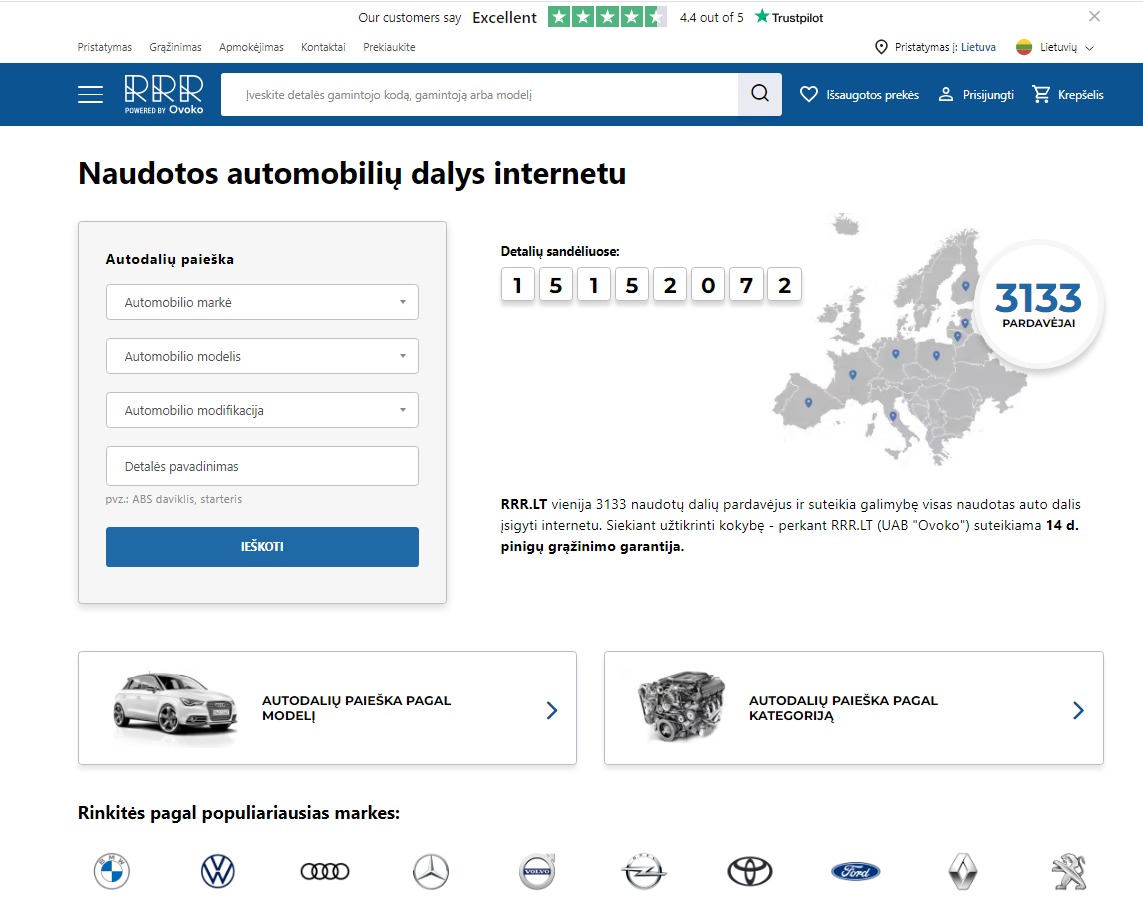Open the Apmokėjimas menu link
Screen dimensions: 1143x897
pos(251,47)
